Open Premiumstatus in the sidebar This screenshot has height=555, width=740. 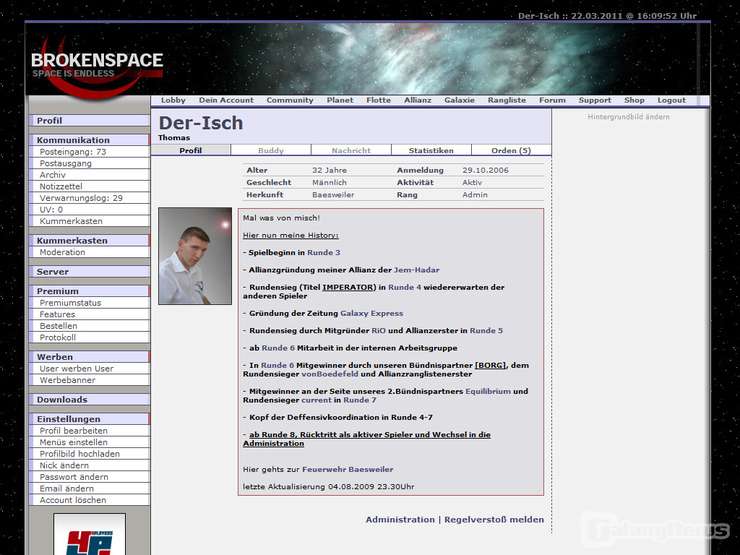click(89, 303)
